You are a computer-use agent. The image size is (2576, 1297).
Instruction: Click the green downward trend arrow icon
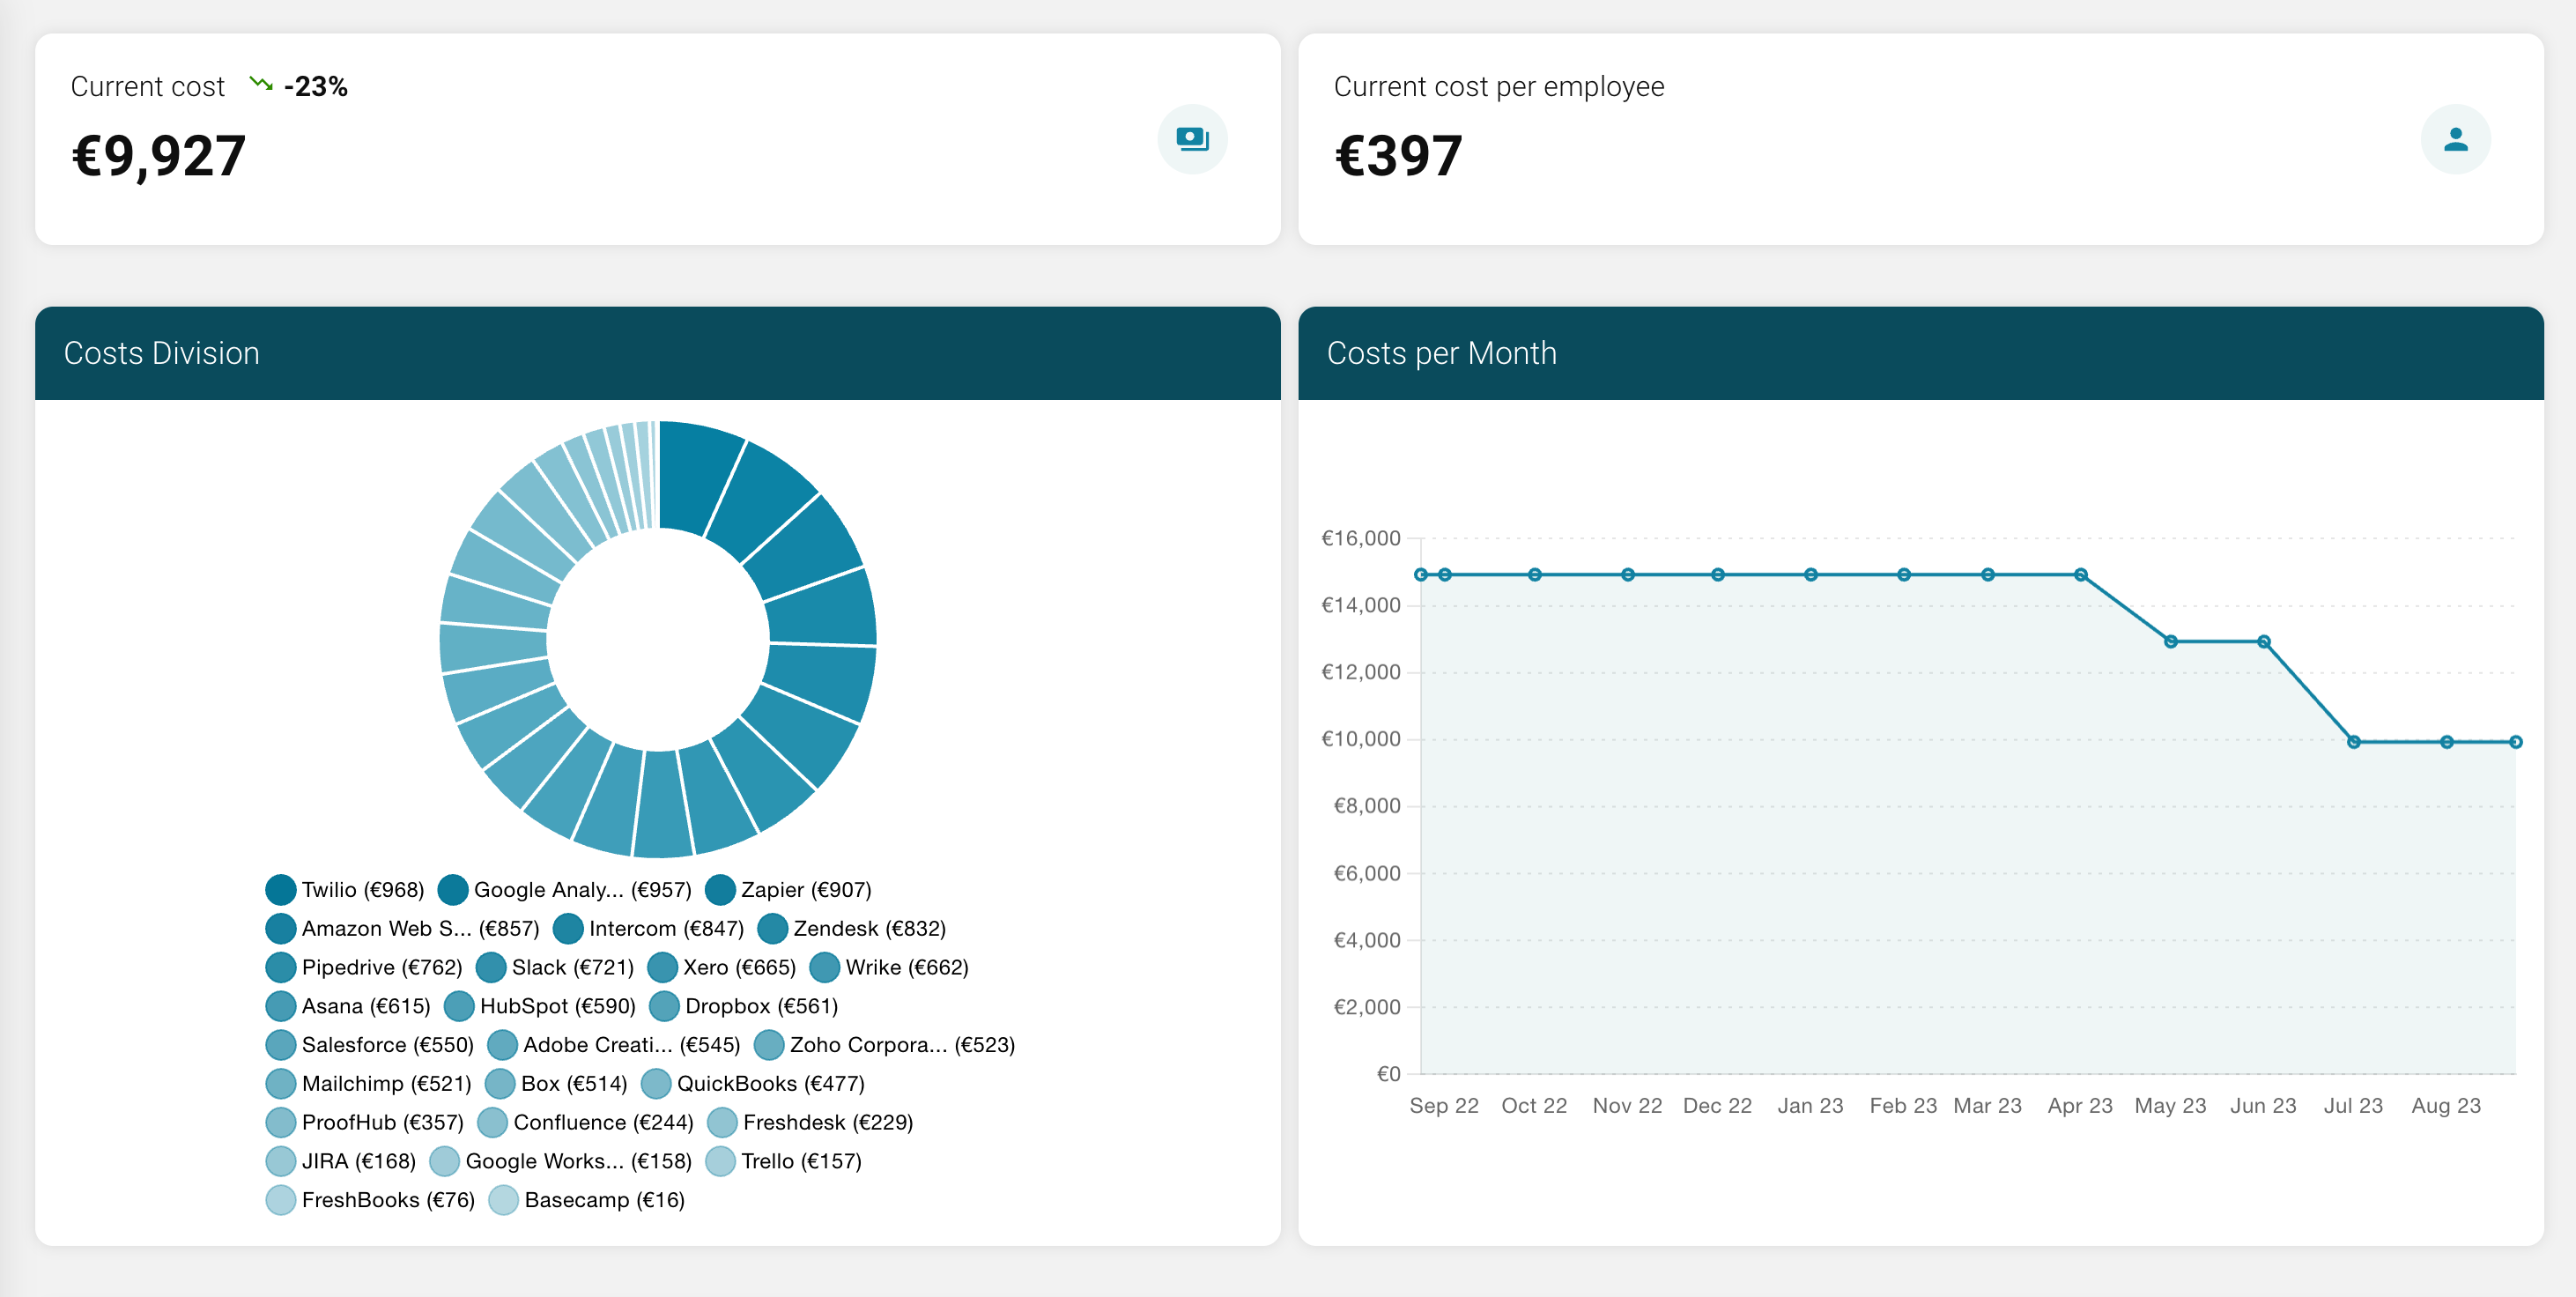tap(261, 84)
